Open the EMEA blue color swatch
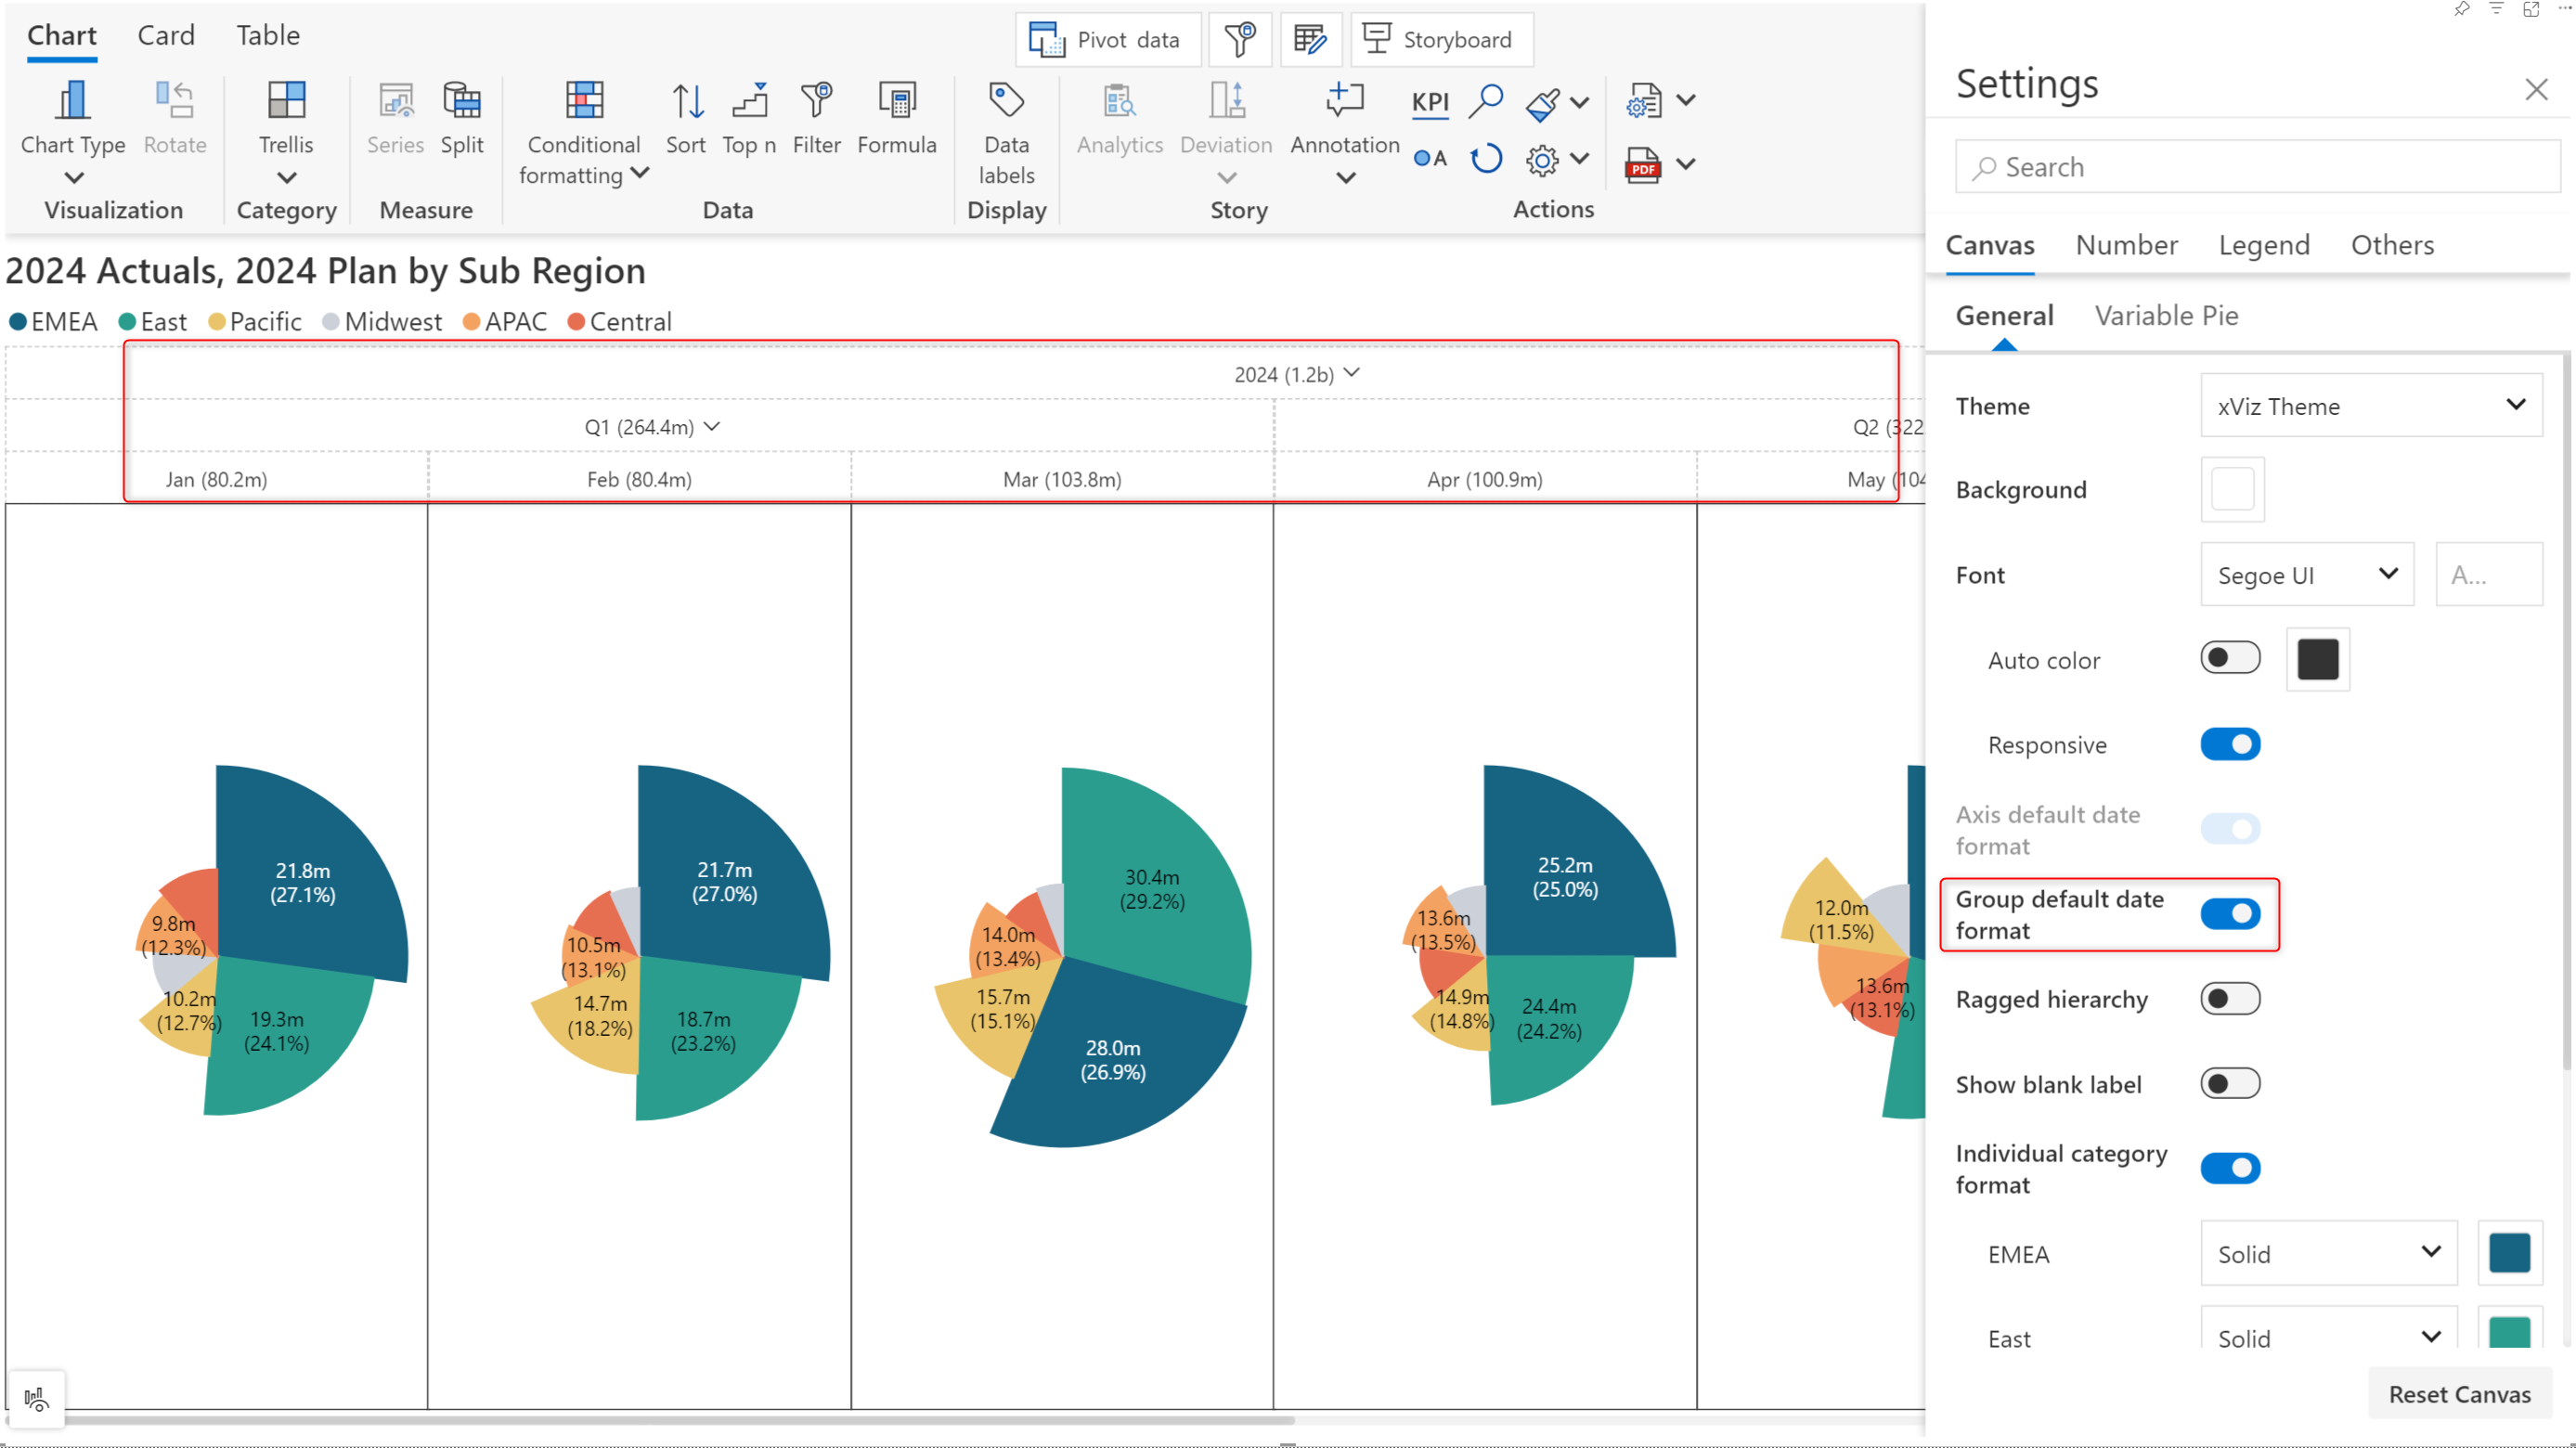This screenshot has height=1448, width=2576. pyautogui.click(x=2509, y=1253)
